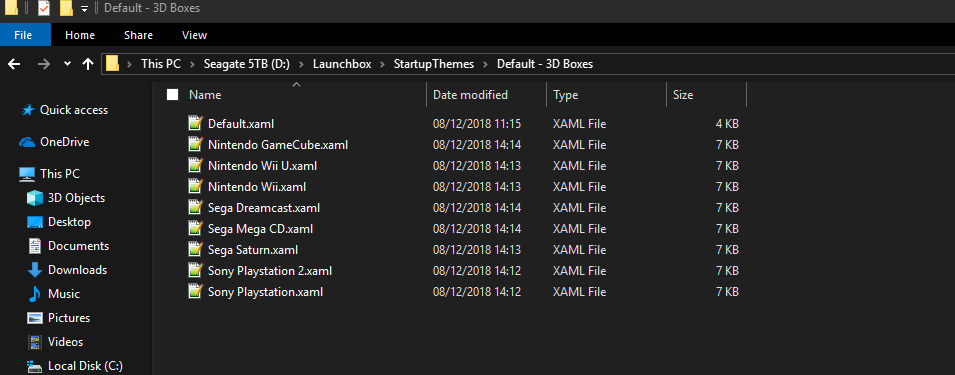The height and width of the screenshot is (375, 955).
Task: Open Desktop folder in sidebar
Action: click(69, 222)
